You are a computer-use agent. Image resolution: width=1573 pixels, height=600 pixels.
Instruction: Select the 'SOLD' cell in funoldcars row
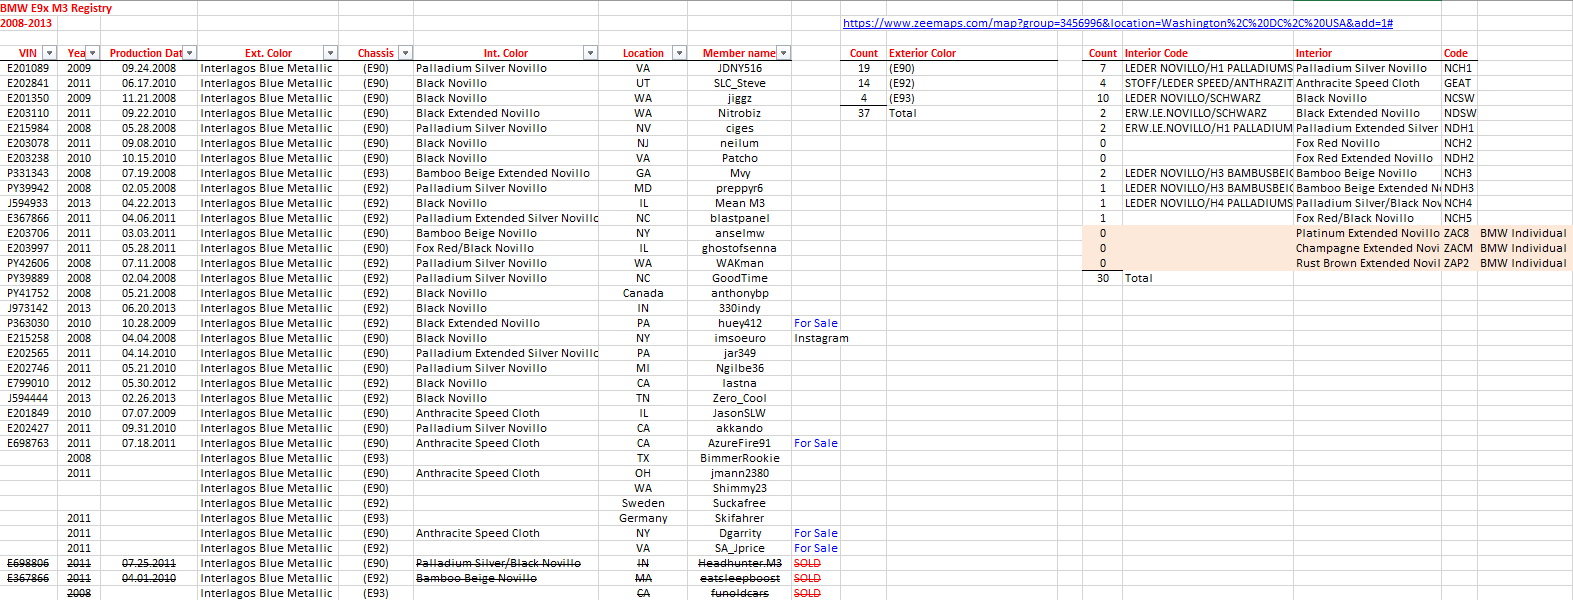coord(807,593)
